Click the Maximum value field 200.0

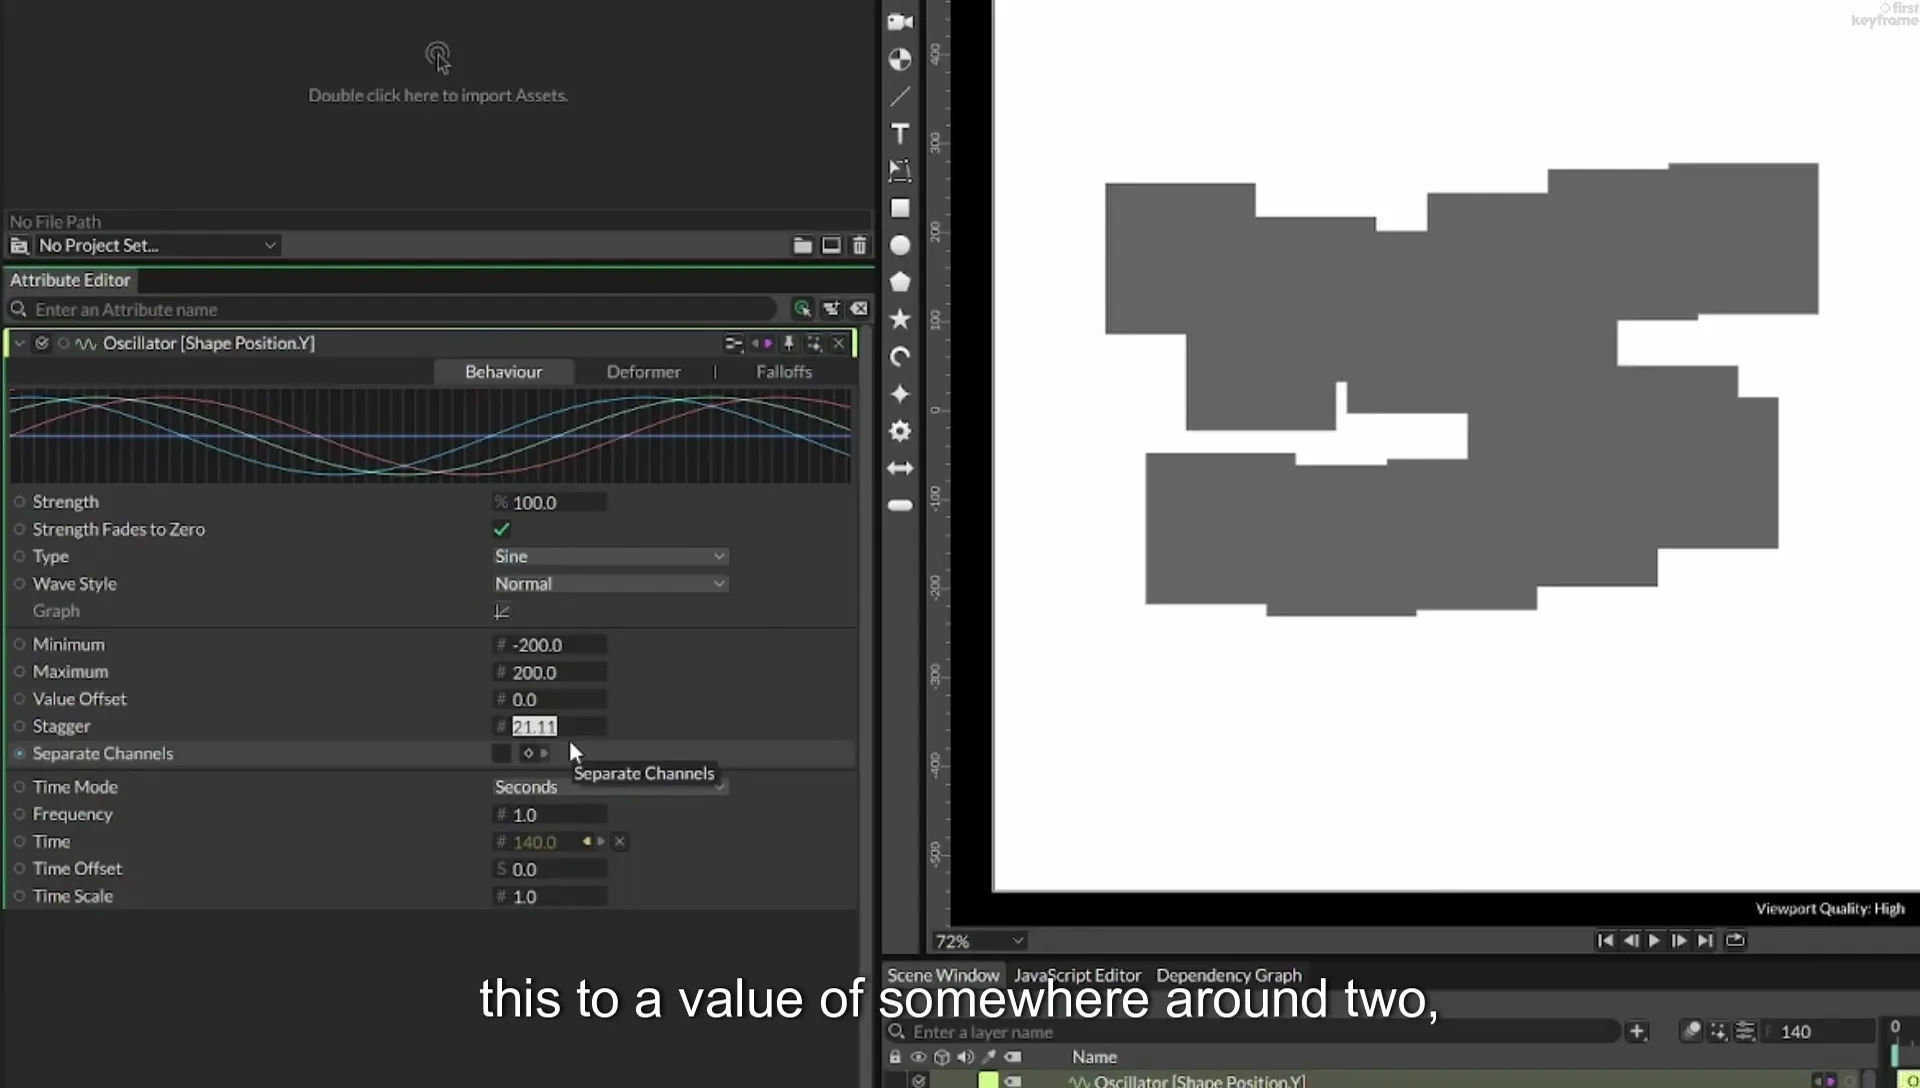558,672
